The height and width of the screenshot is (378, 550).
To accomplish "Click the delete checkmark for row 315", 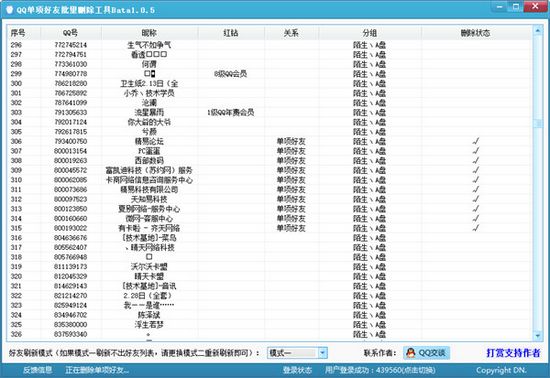I will click(475, 228).
